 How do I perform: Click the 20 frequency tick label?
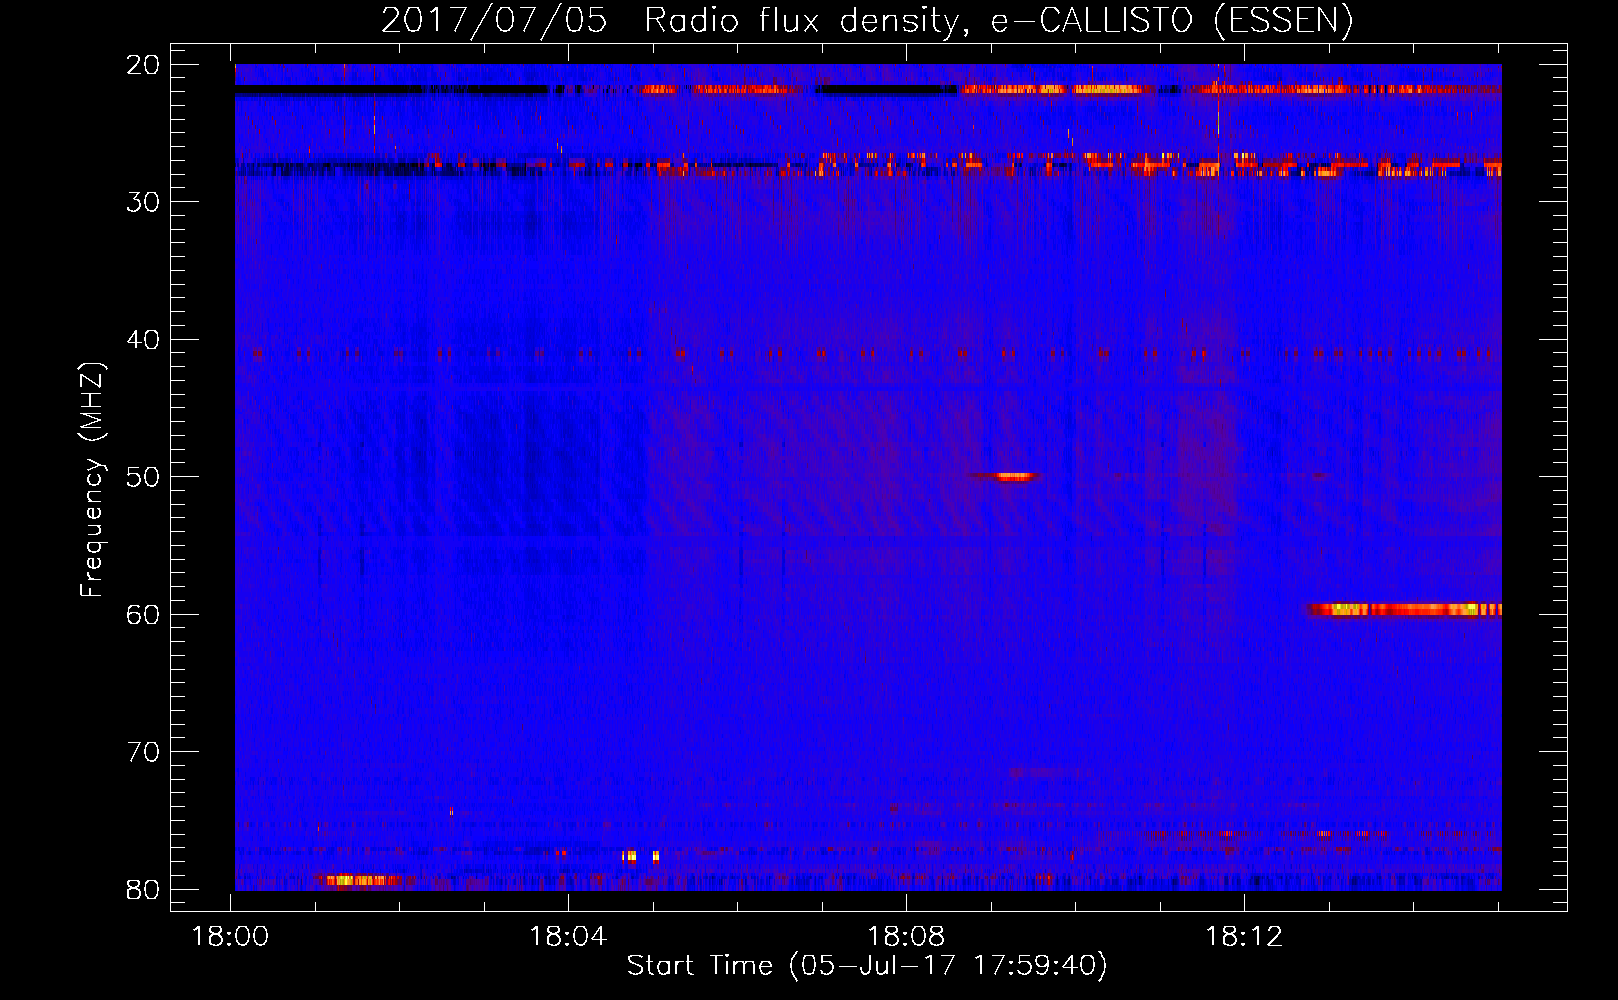coord(143,65)
